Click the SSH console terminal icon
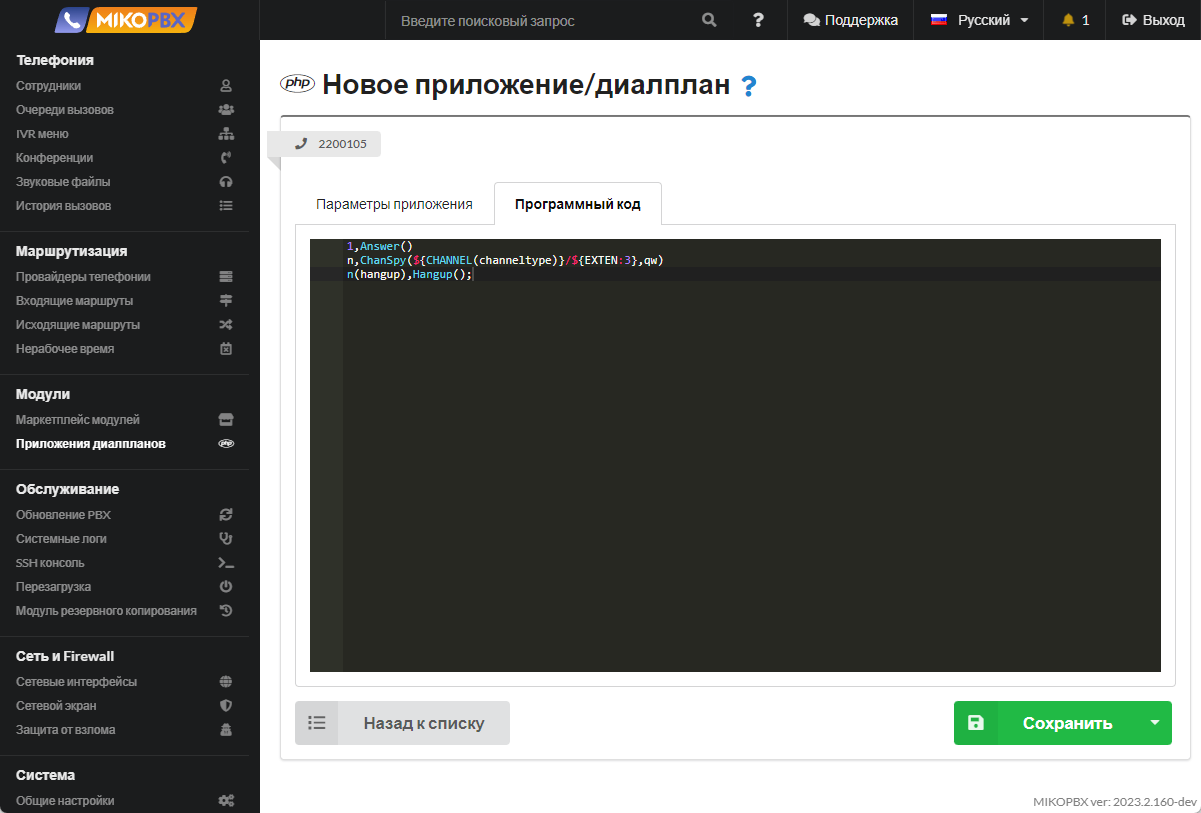This screenshot has width=1201, height=813. click(x=226, y=563)
